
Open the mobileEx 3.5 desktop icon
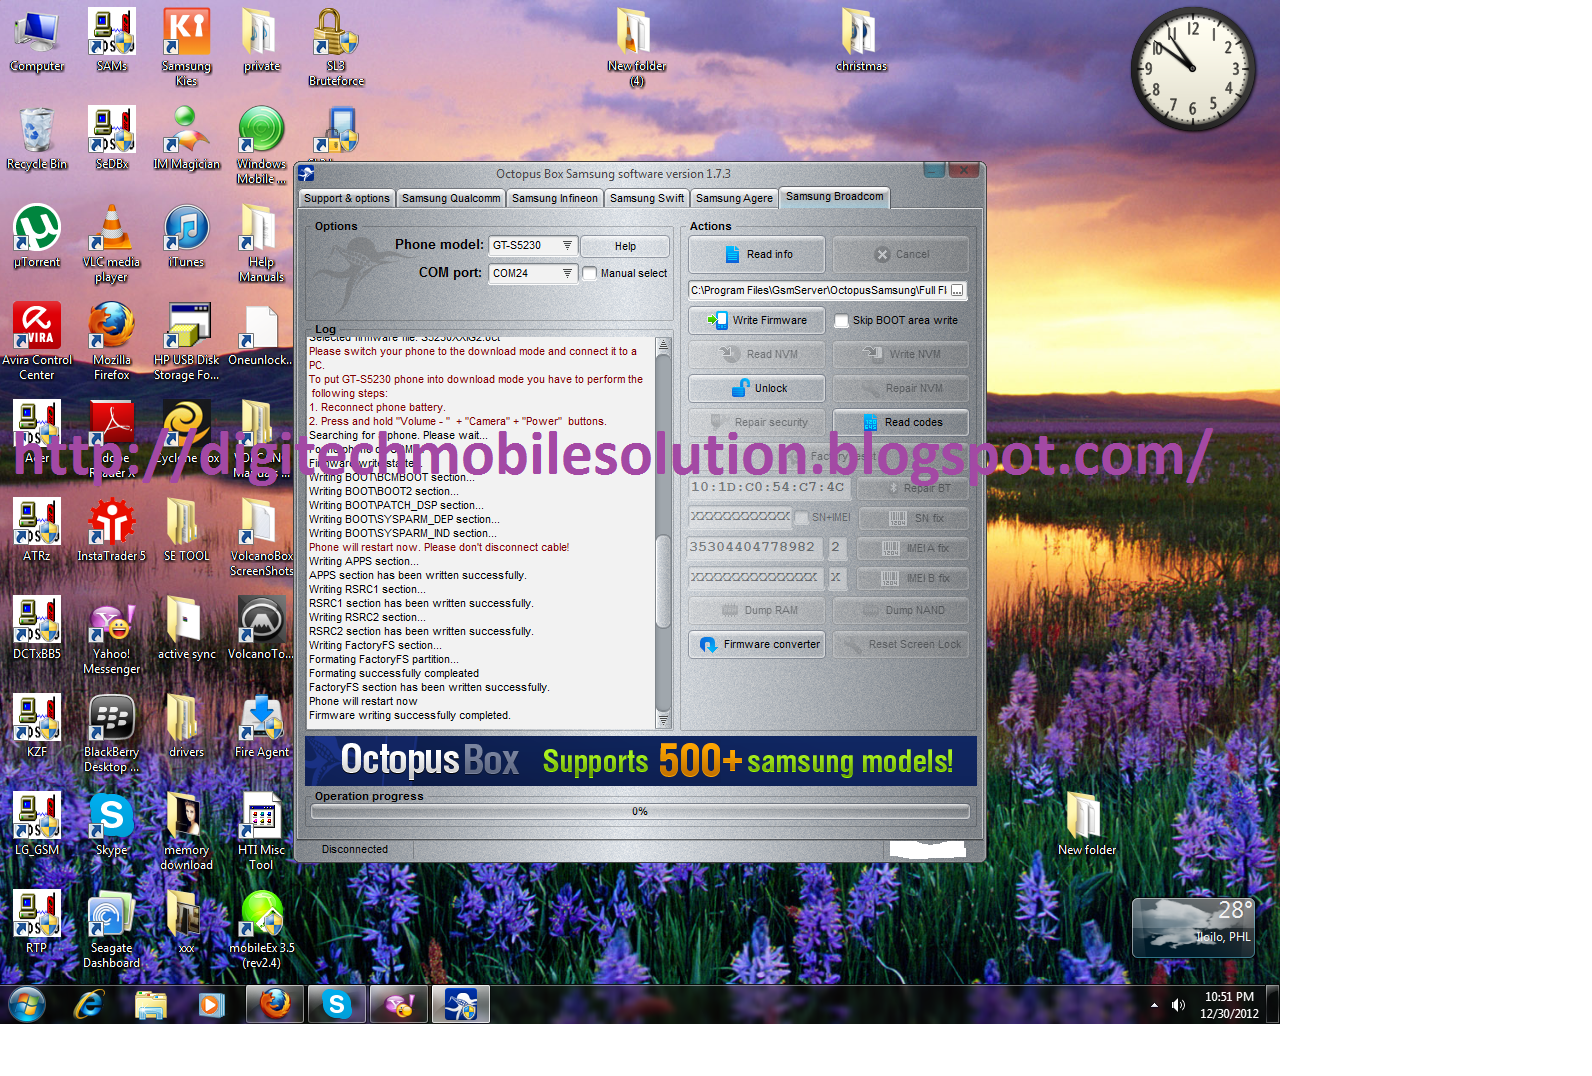click(x=261, y=929)
